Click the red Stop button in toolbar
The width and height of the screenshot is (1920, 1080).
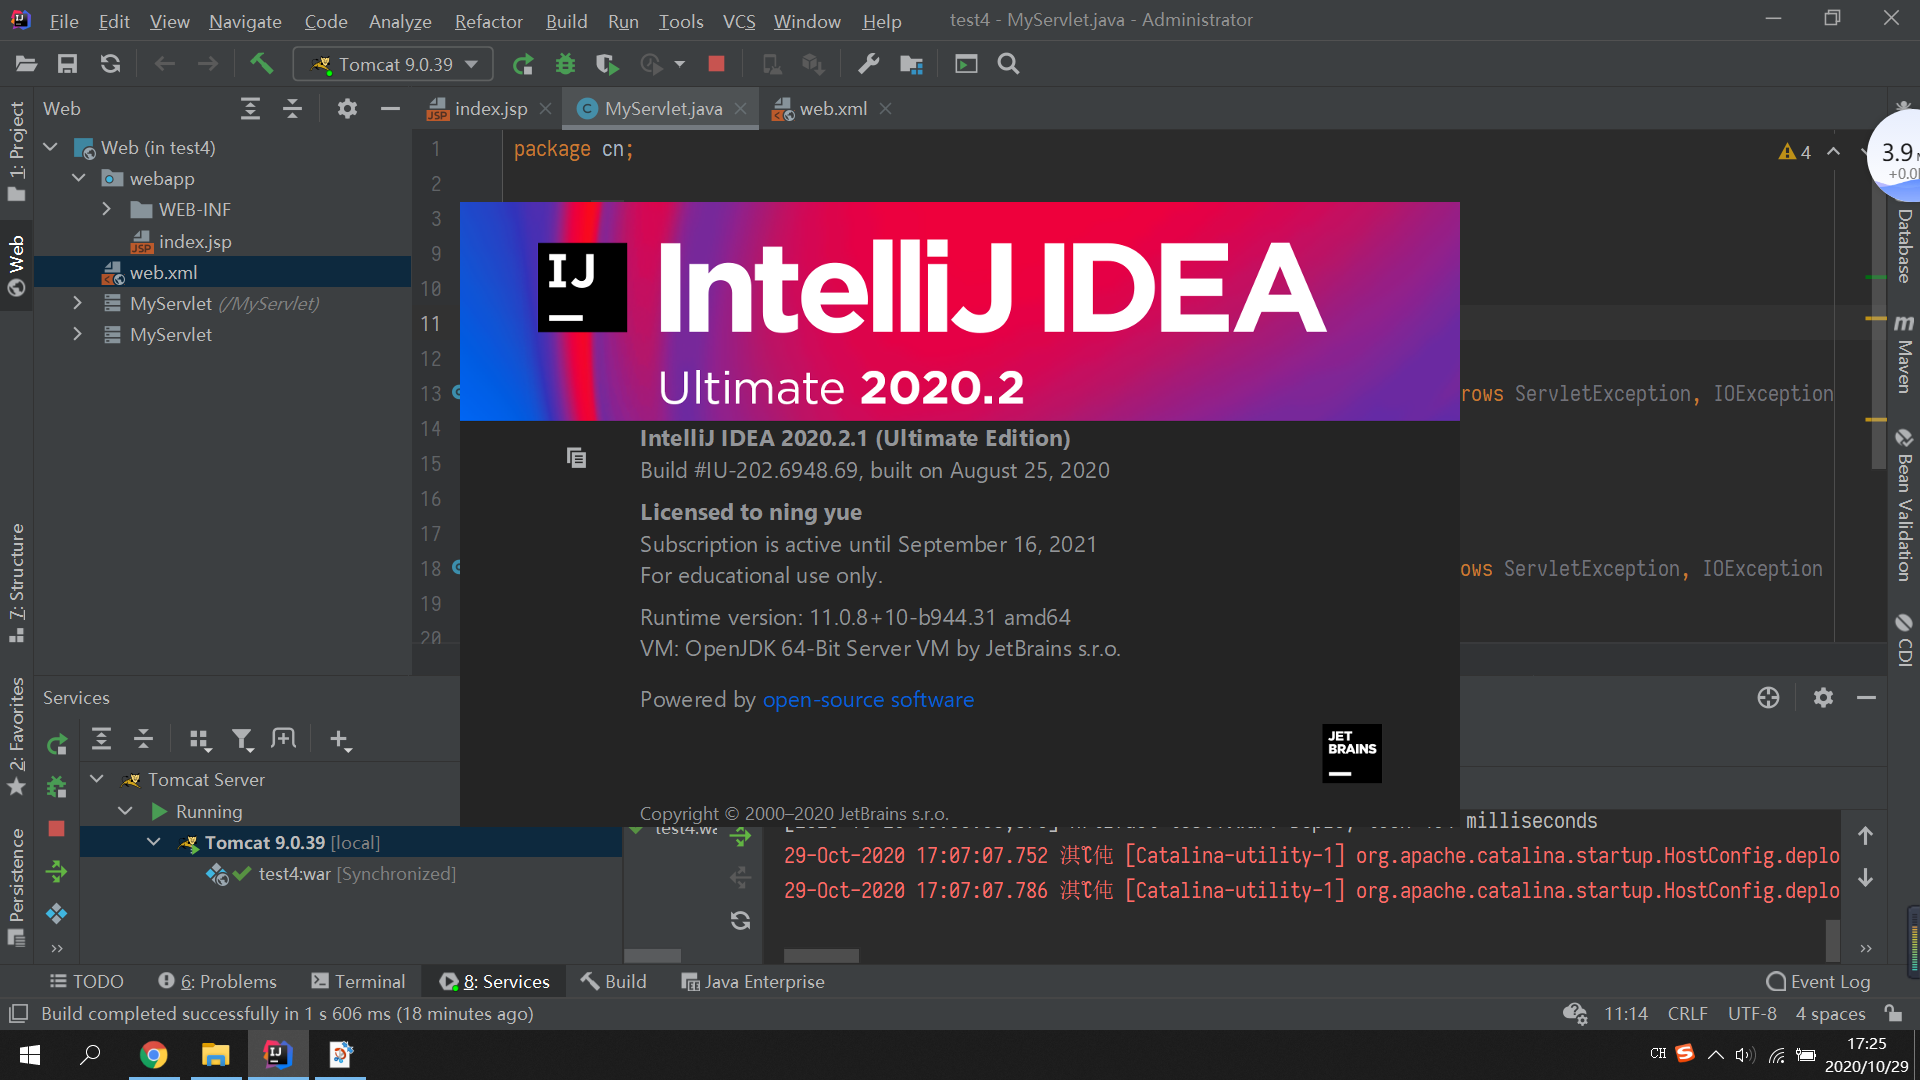[x=716, y=64]
